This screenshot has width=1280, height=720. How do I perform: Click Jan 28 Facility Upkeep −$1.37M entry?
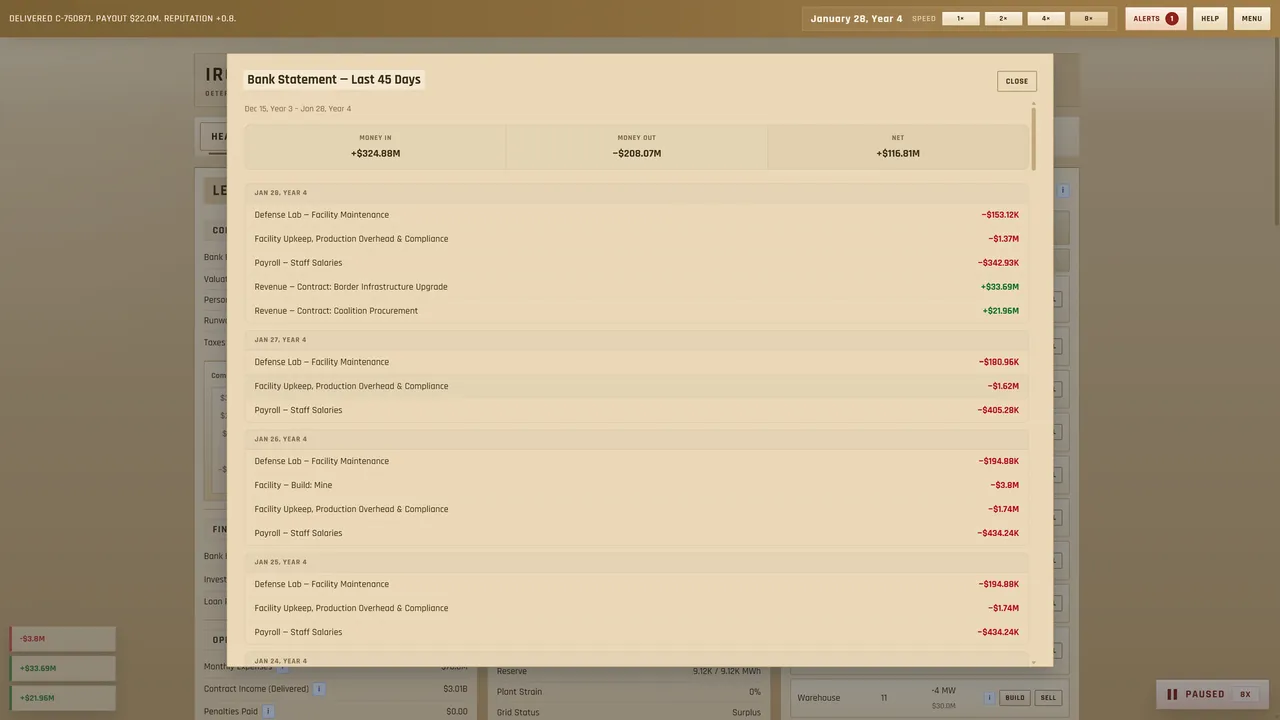pyautogui.click(x=637, y=239)
